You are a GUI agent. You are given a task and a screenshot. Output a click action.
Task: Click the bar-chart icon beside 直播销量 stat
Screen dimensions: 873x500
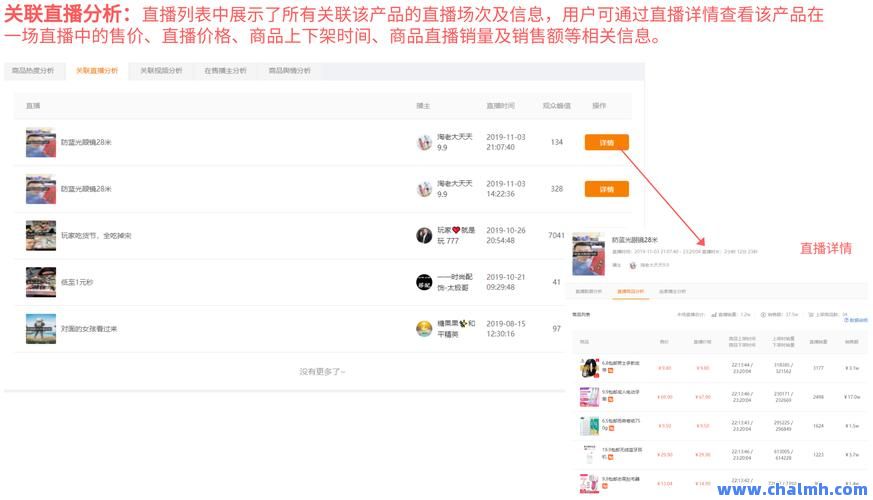pos(714,315)
